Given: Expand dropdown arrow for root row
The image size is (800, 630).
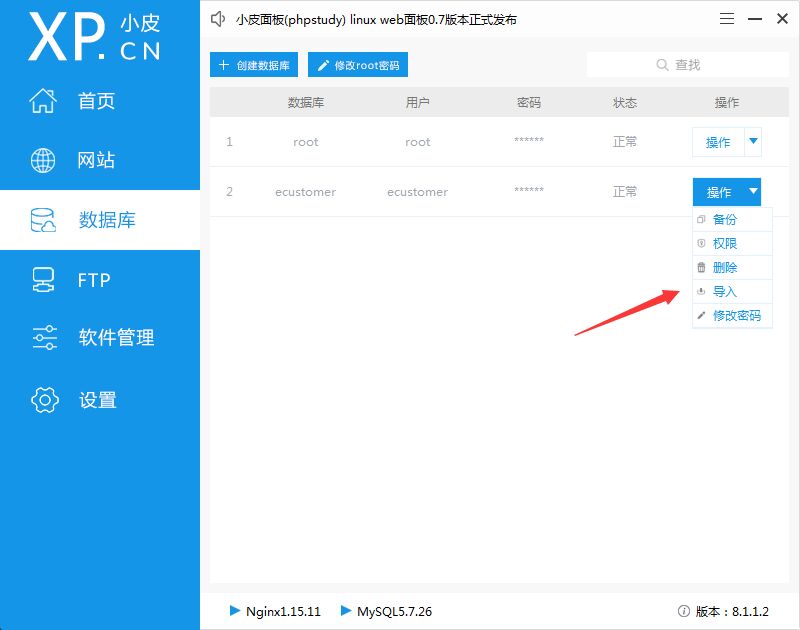Looking at the screenshot, I should (753, 141).
